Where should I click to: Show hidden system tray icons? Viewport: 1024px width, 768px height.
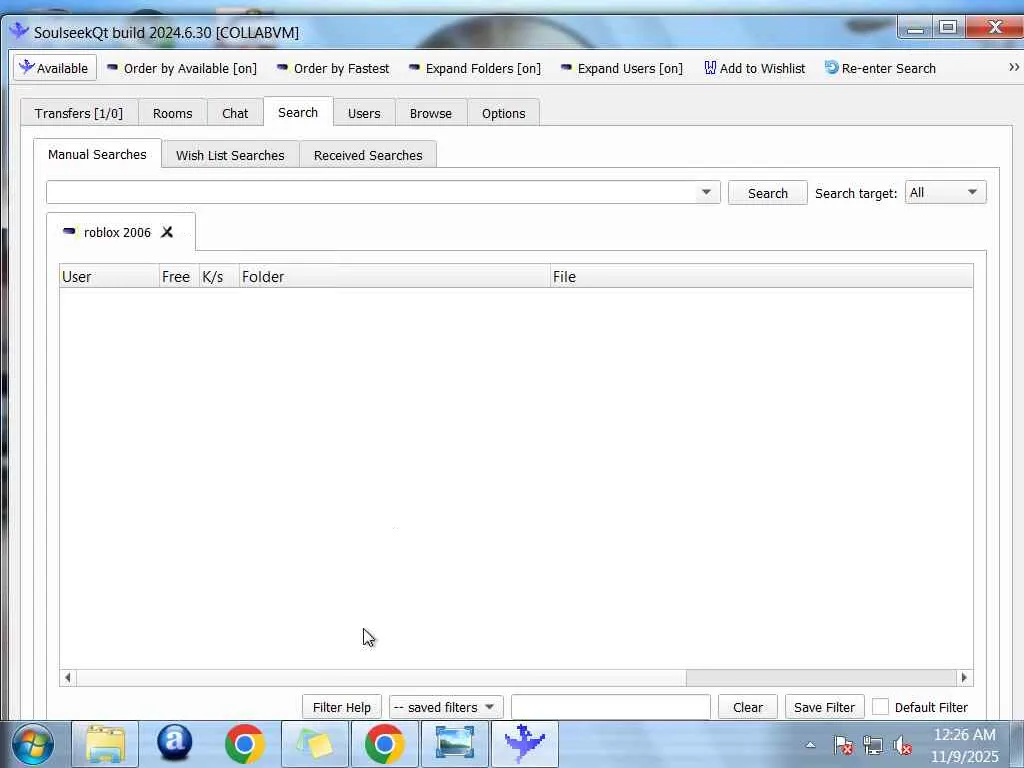810,744
